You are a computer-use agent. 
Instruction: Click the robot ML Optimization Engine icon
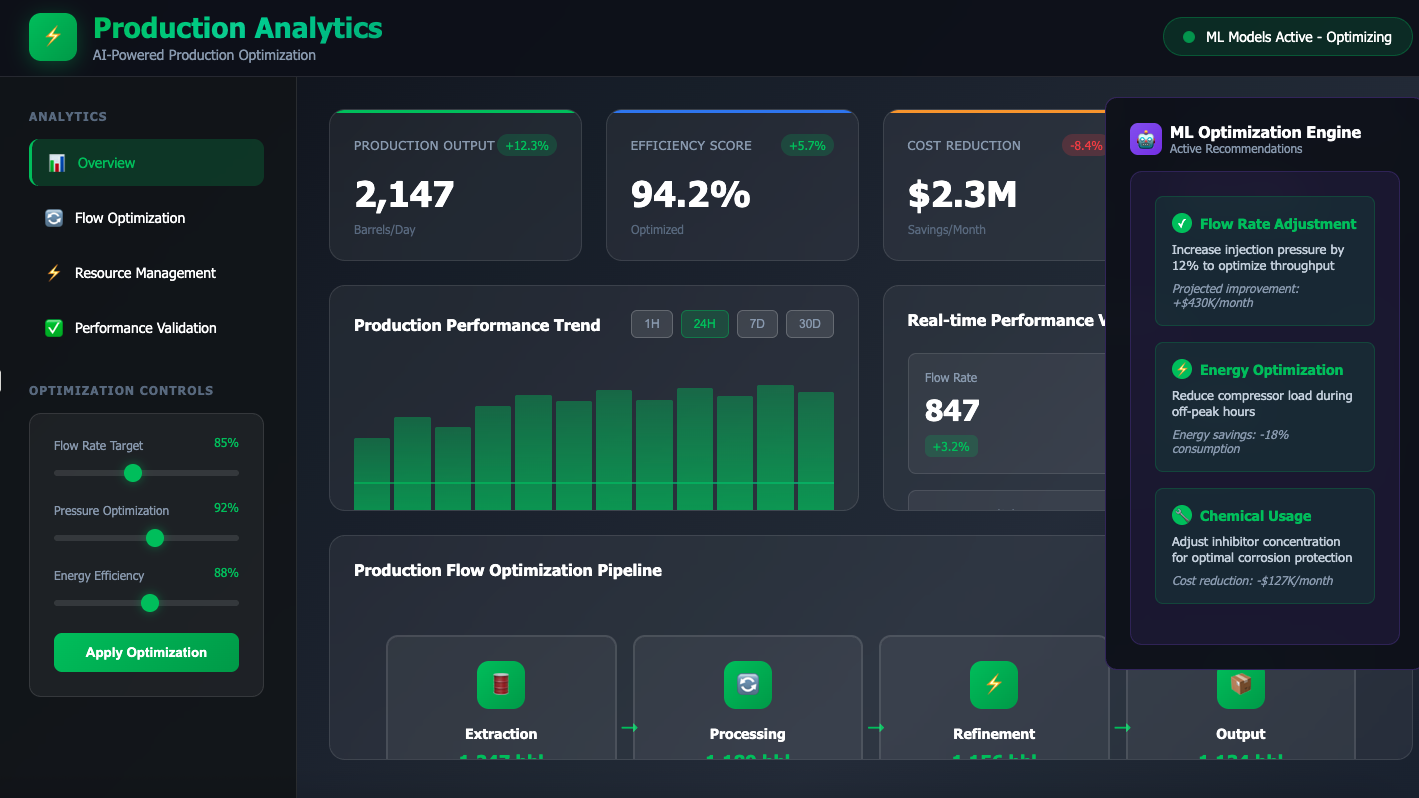[1145, 139]
